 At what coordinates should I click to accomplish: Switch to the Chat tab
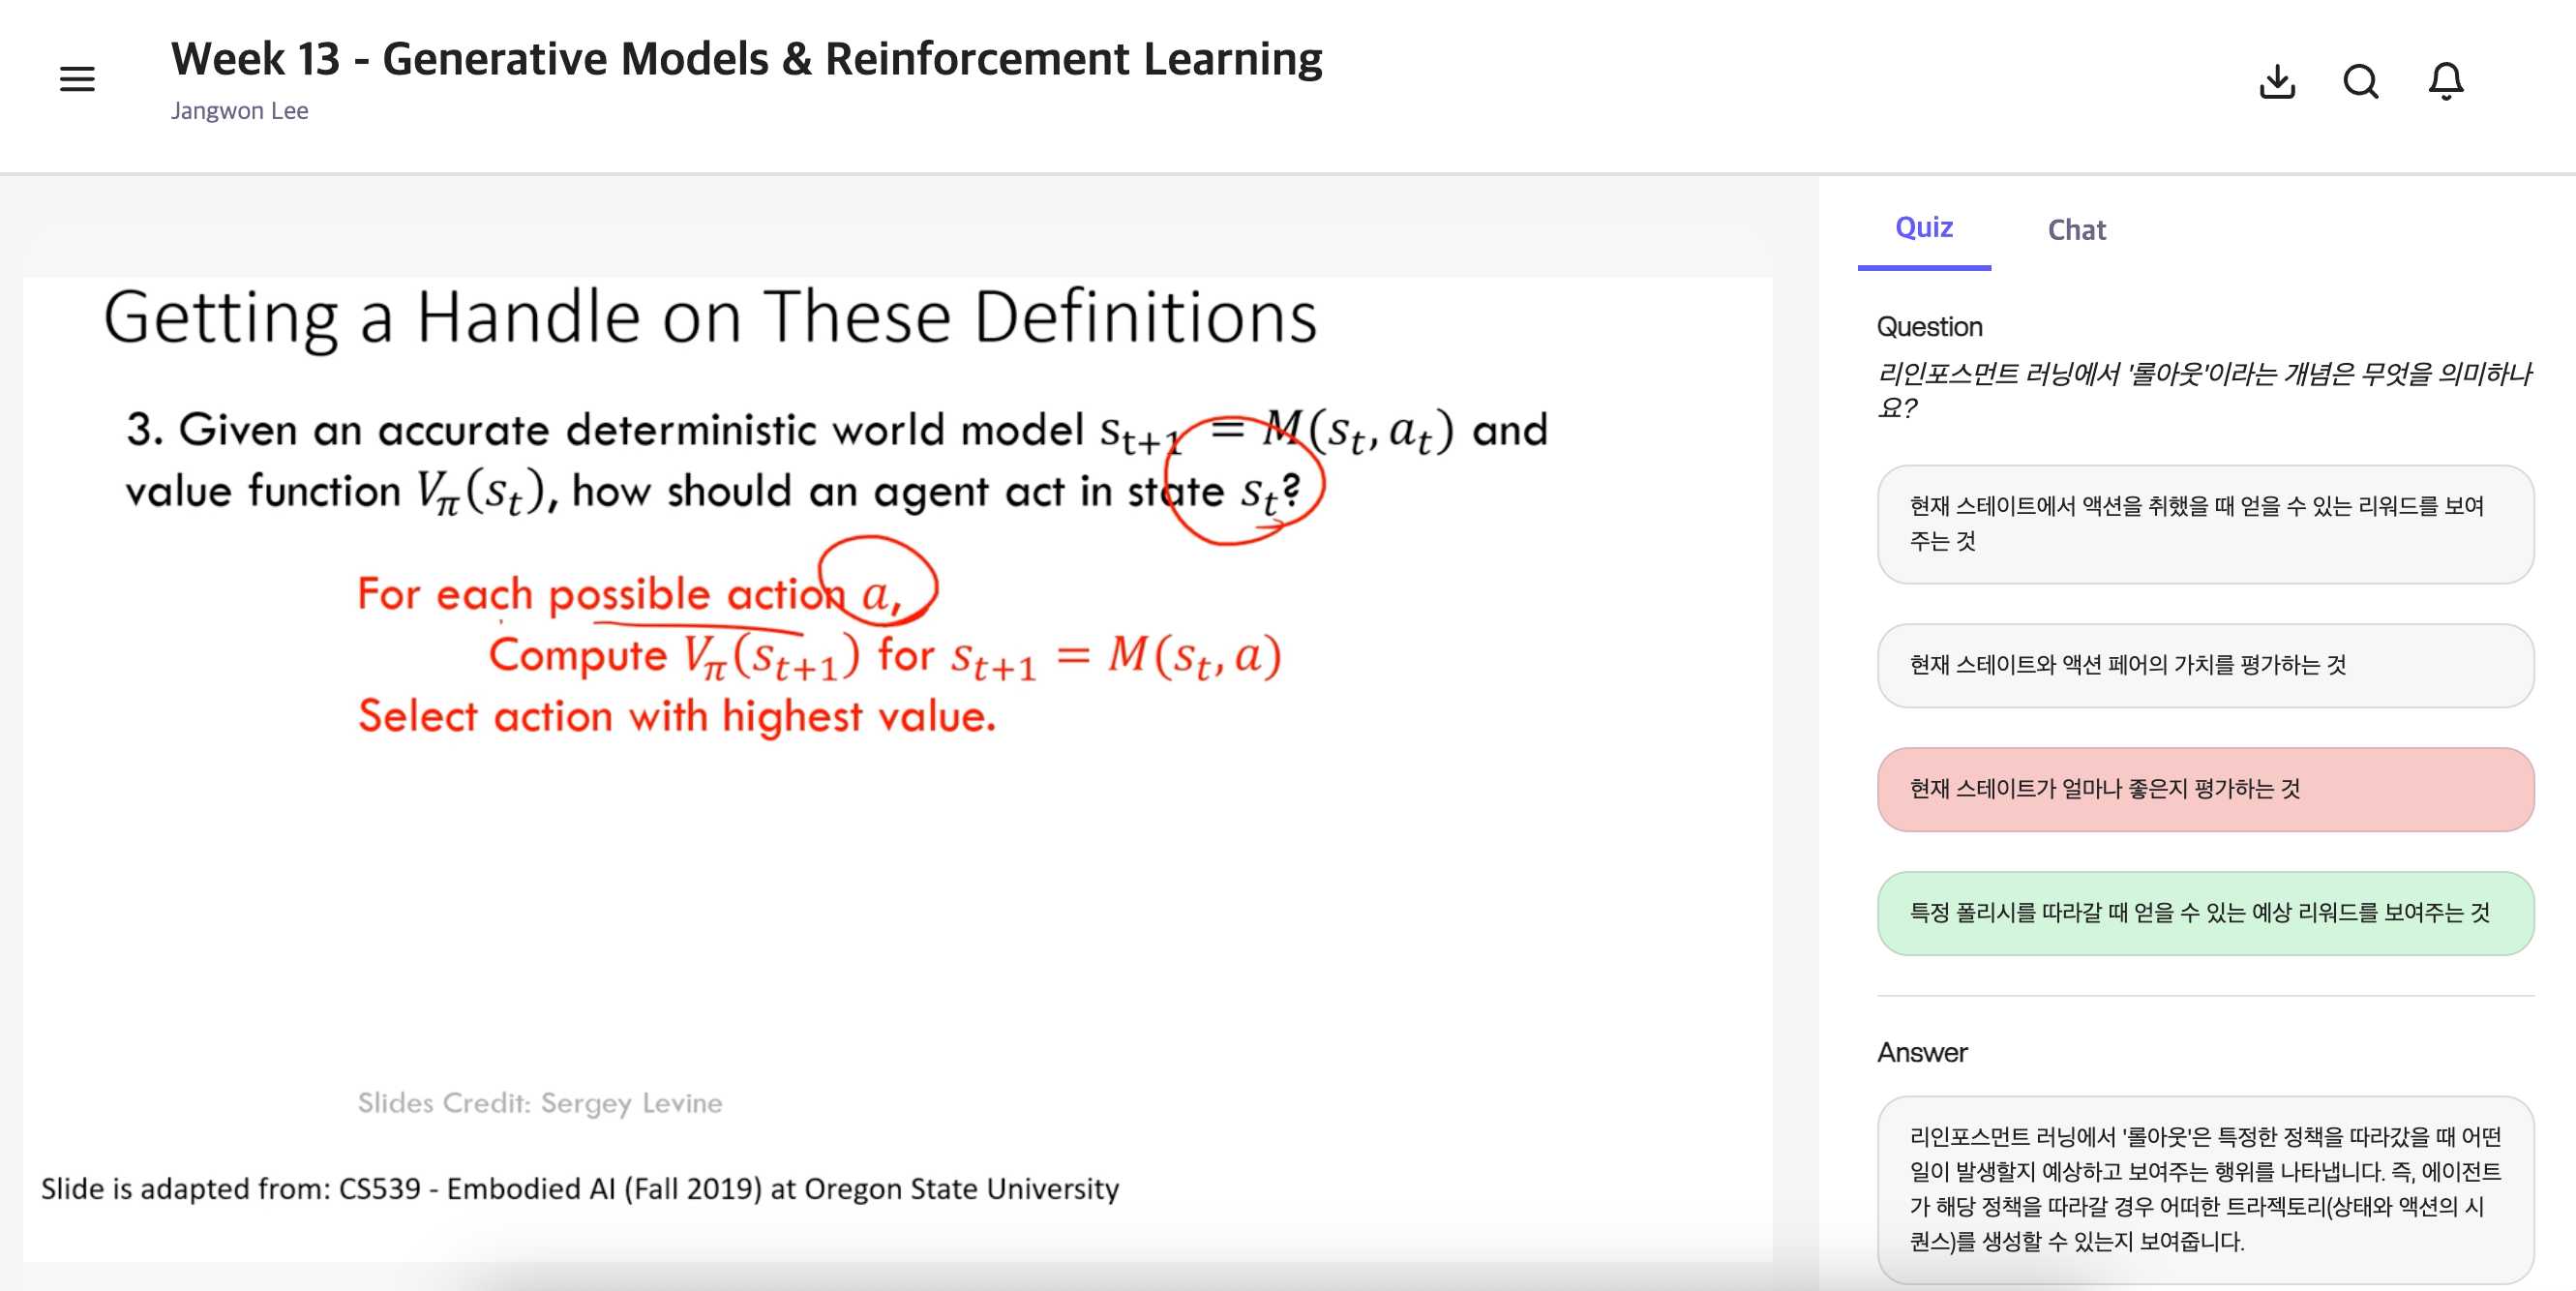click(2076, 230)
